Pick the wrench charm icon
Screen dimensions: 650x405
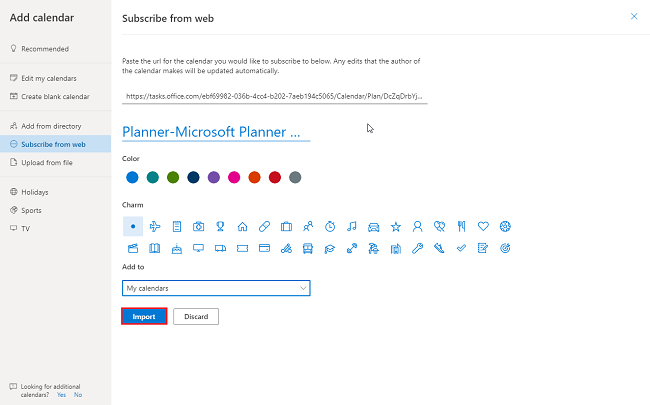417,248
